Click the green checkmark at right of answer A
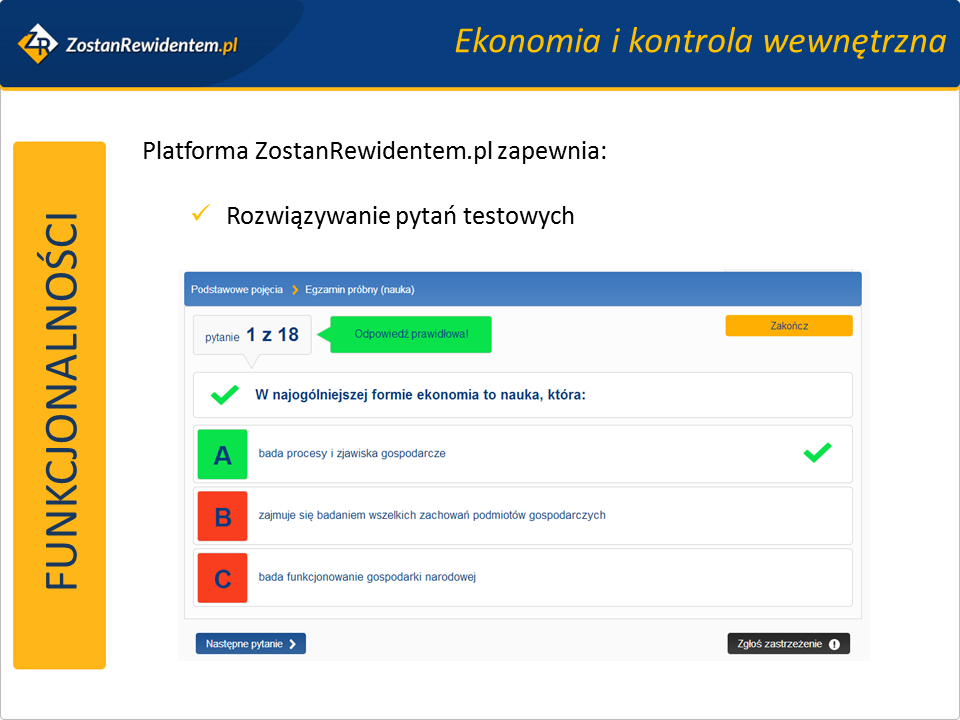 (817, 454)
